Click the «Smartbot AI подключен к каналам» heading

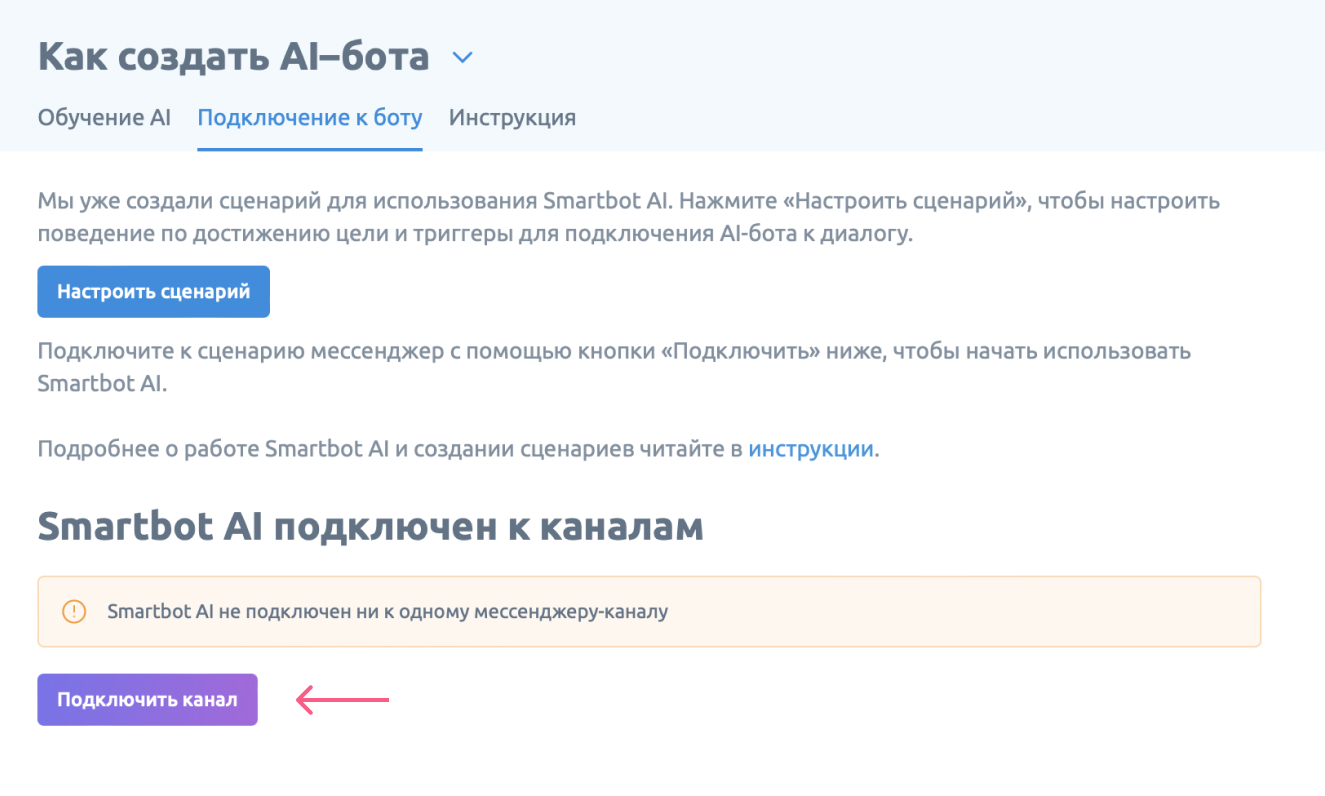point(370,527)
